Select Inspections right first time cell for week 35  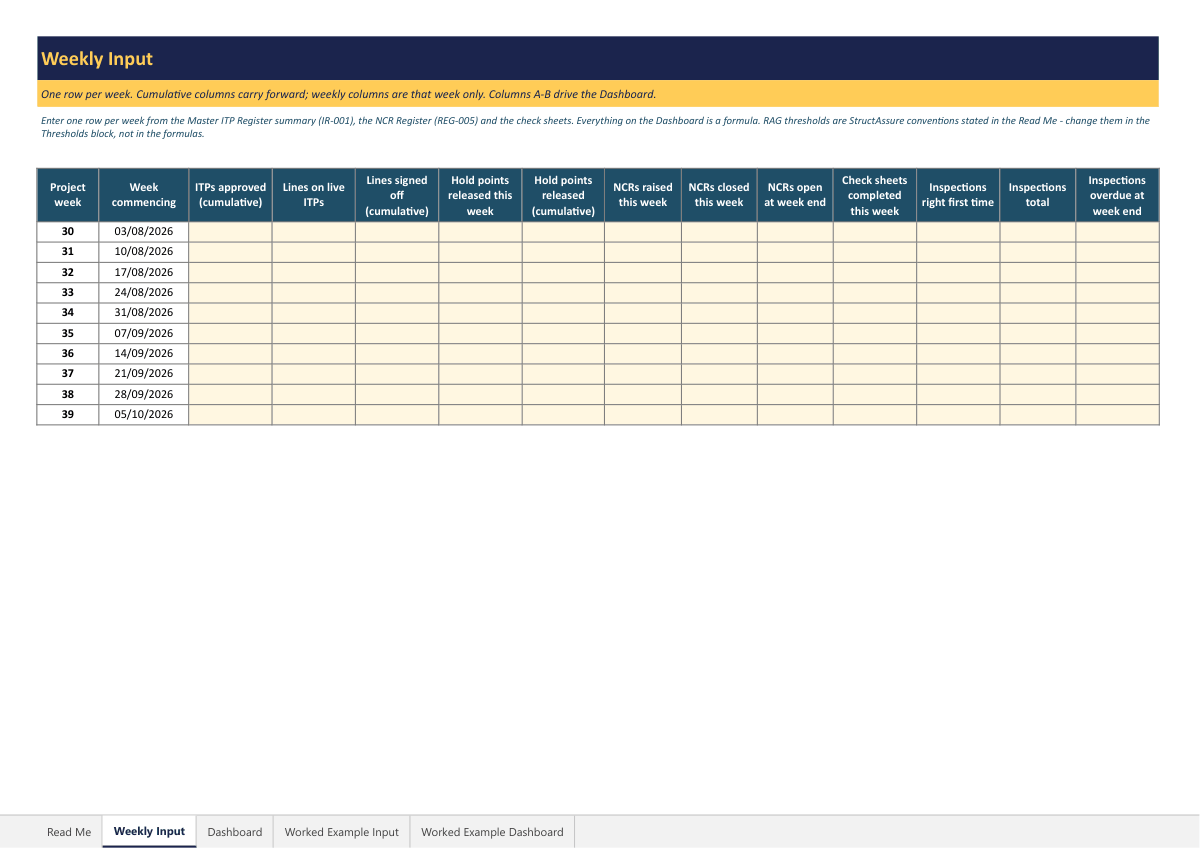click(958, 334)
